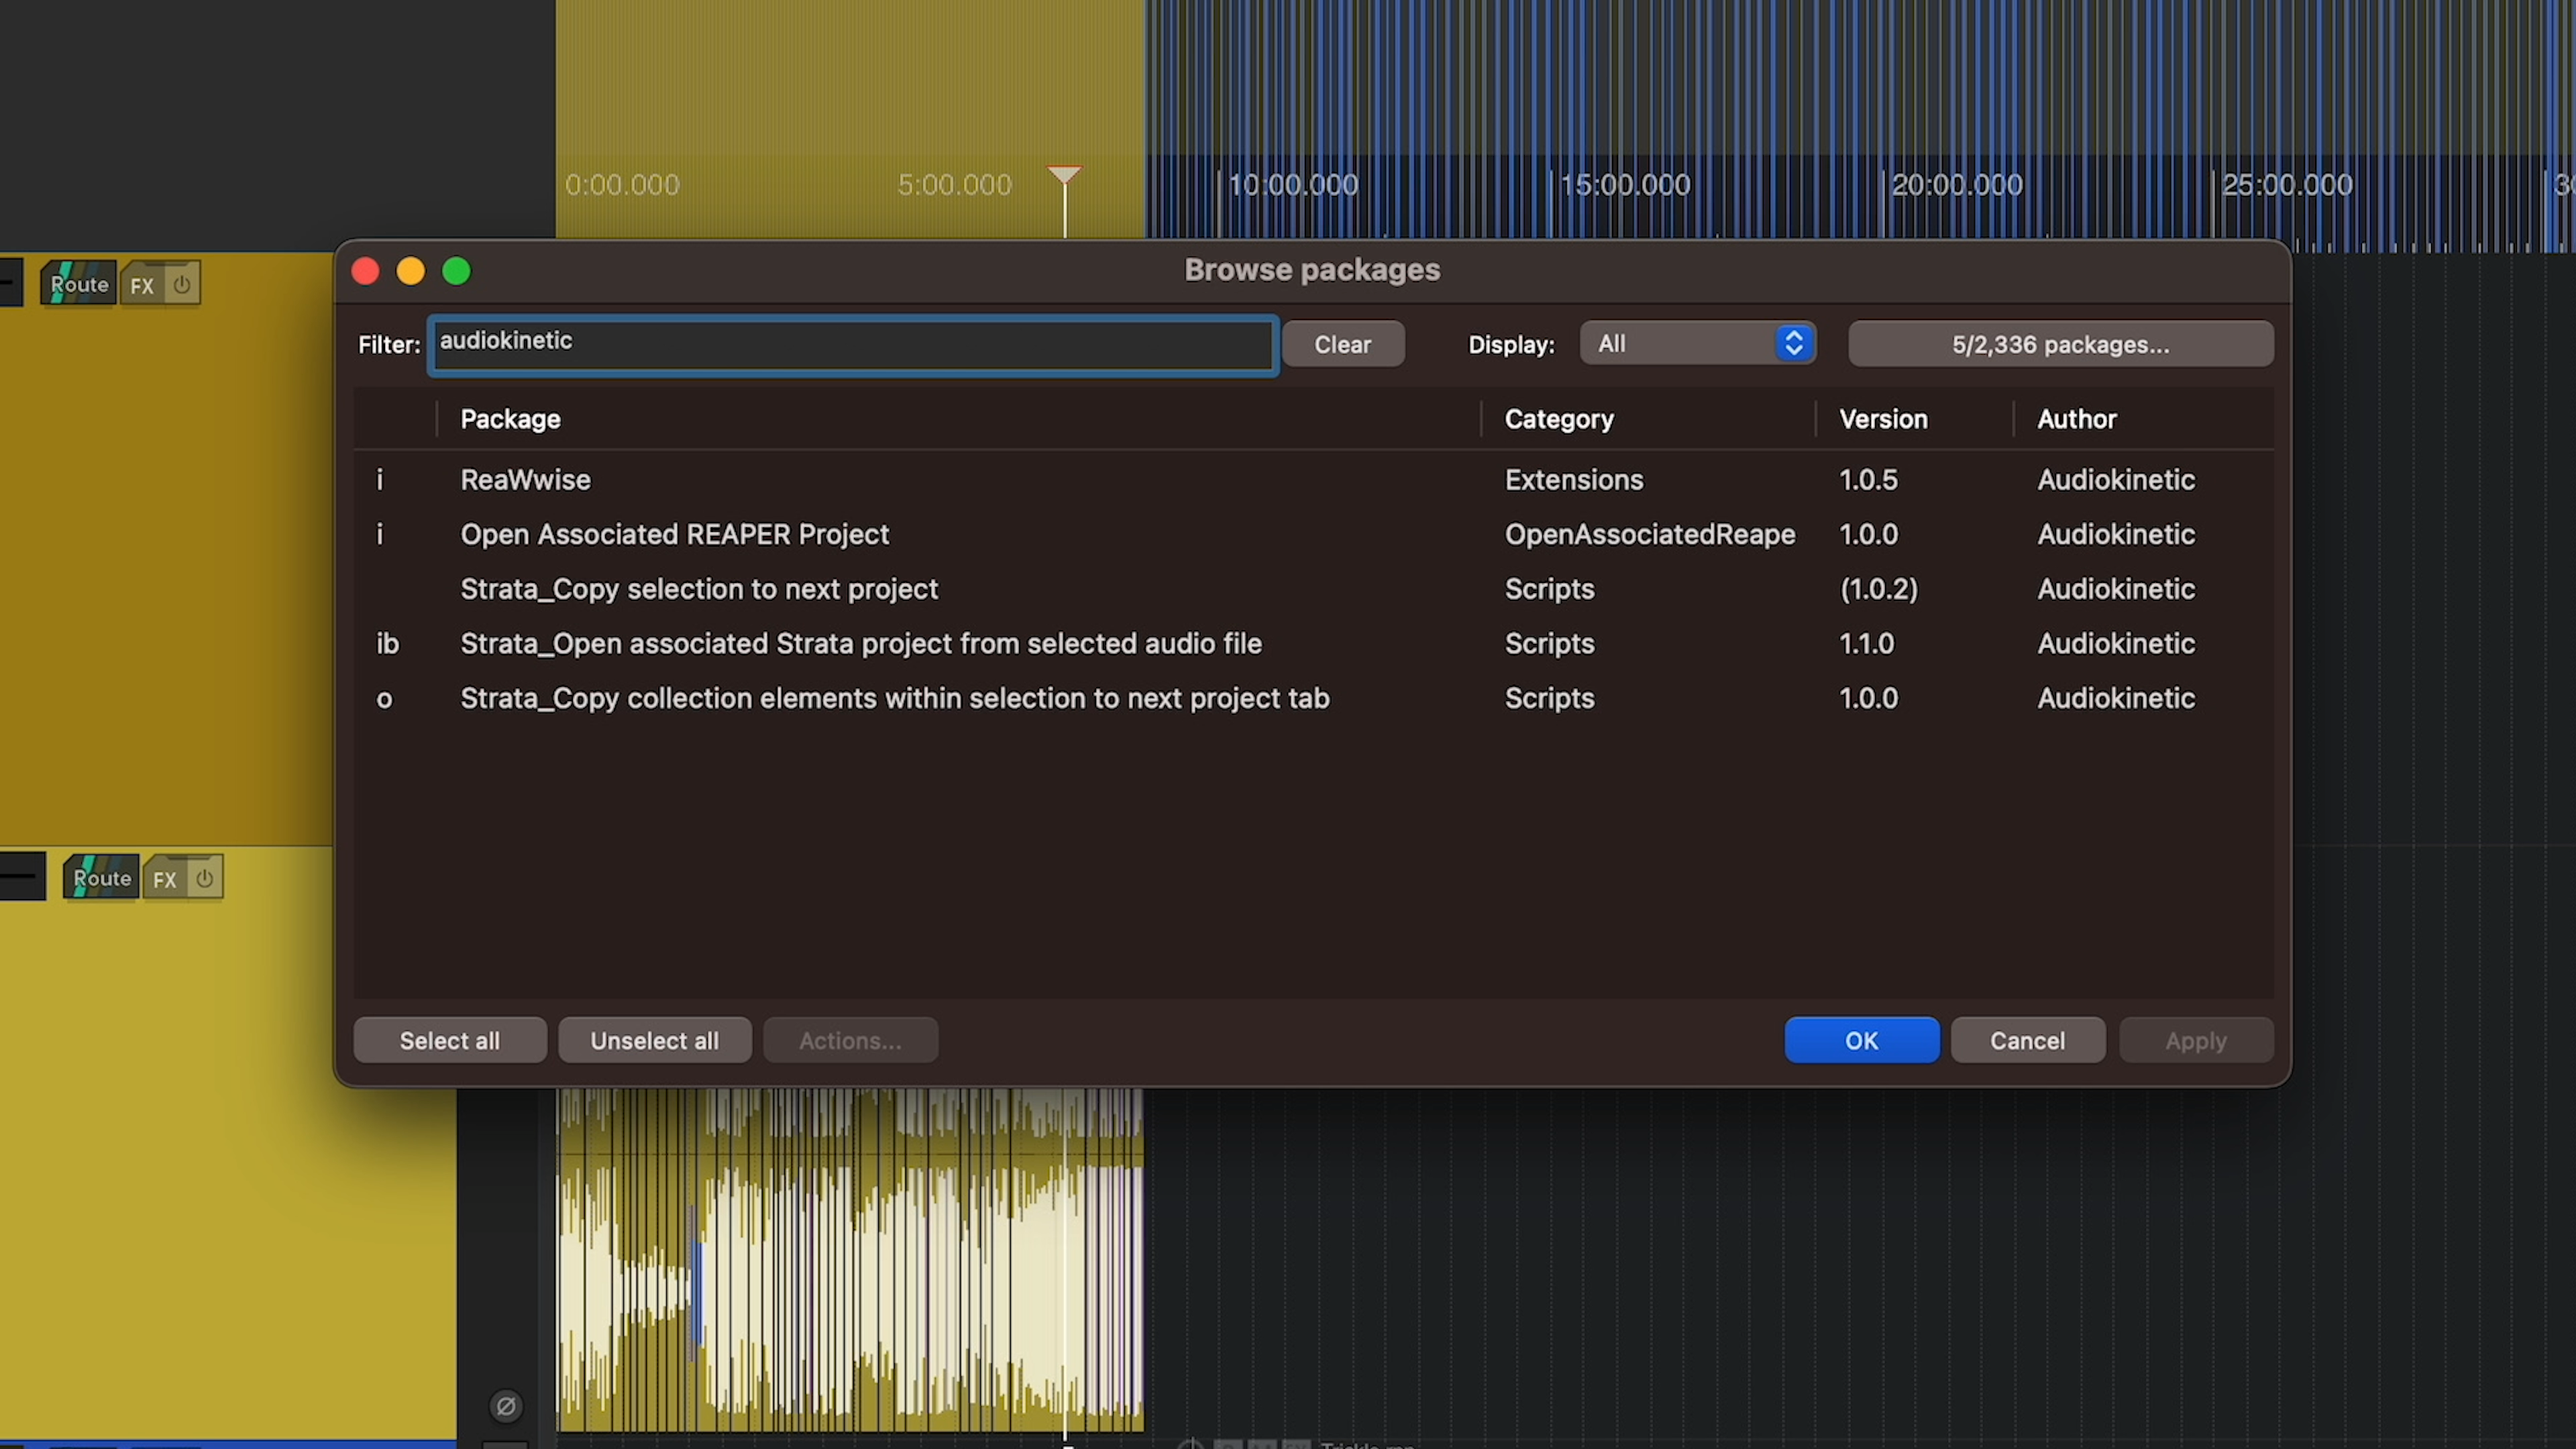Sort by the Package column header
This screenshot has width=2576, height=1449.
(x=510, y=419)
